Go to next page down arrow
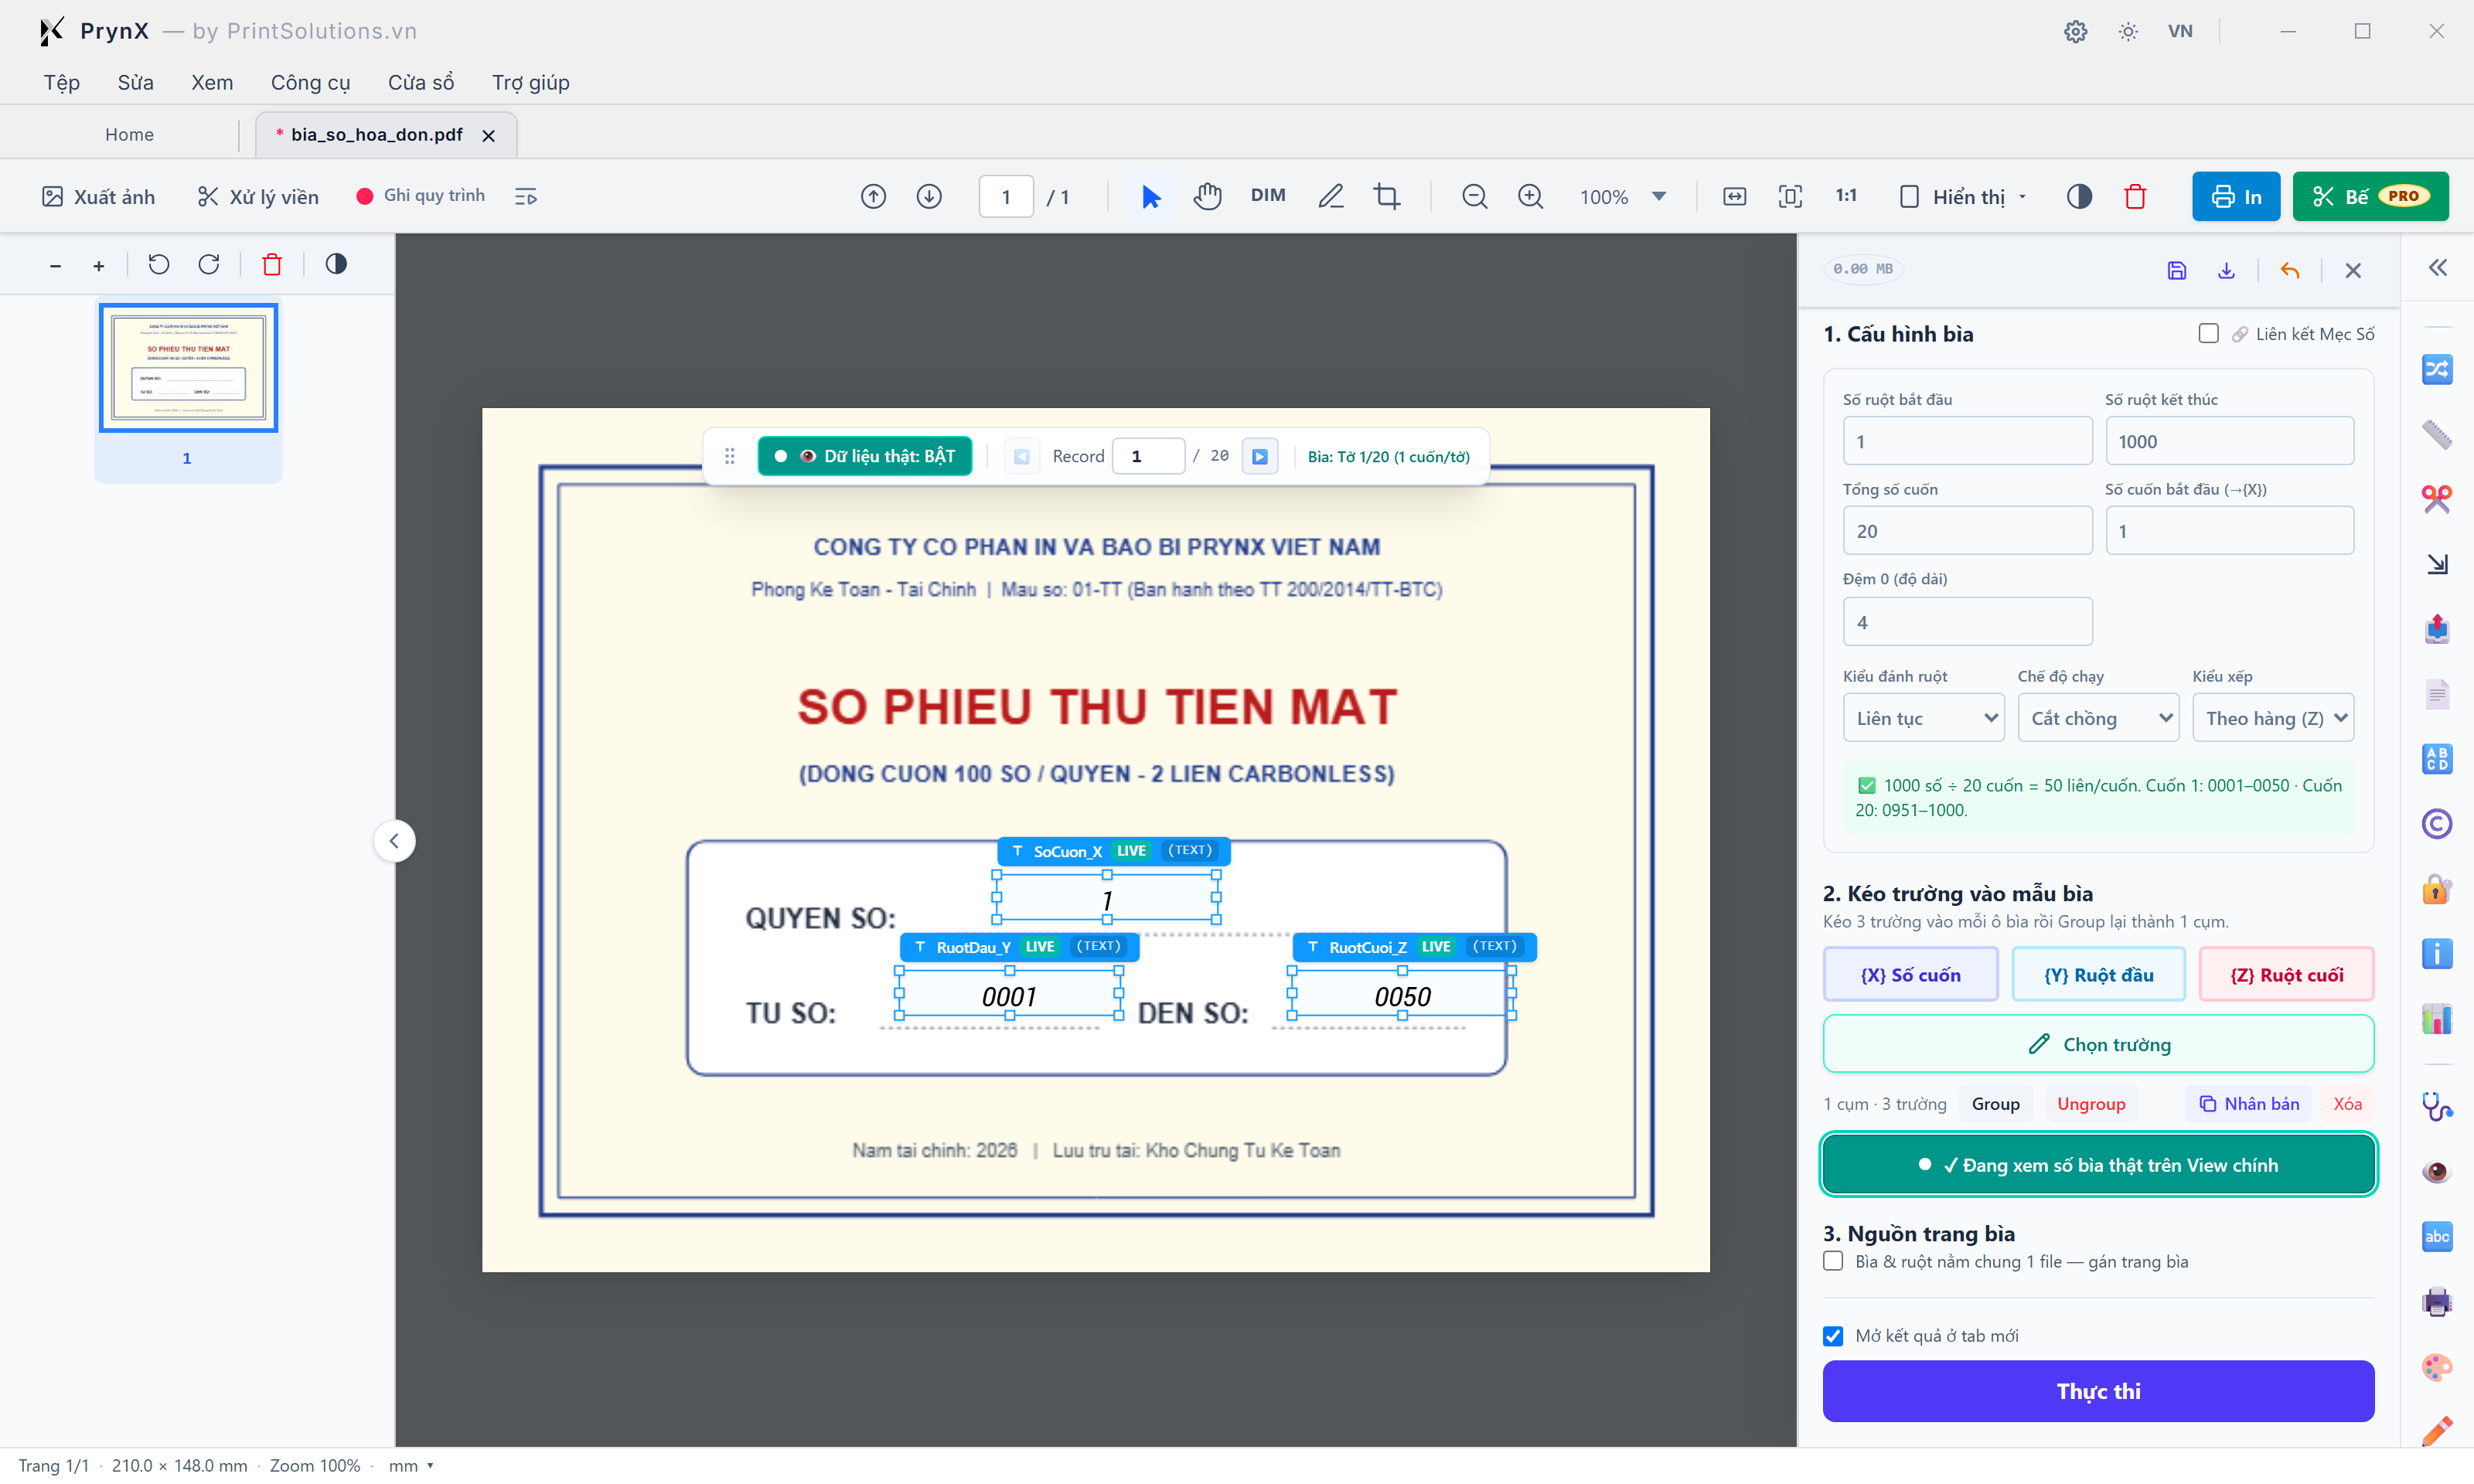This screenshot has width=2474, height=1484. (929, 196)
